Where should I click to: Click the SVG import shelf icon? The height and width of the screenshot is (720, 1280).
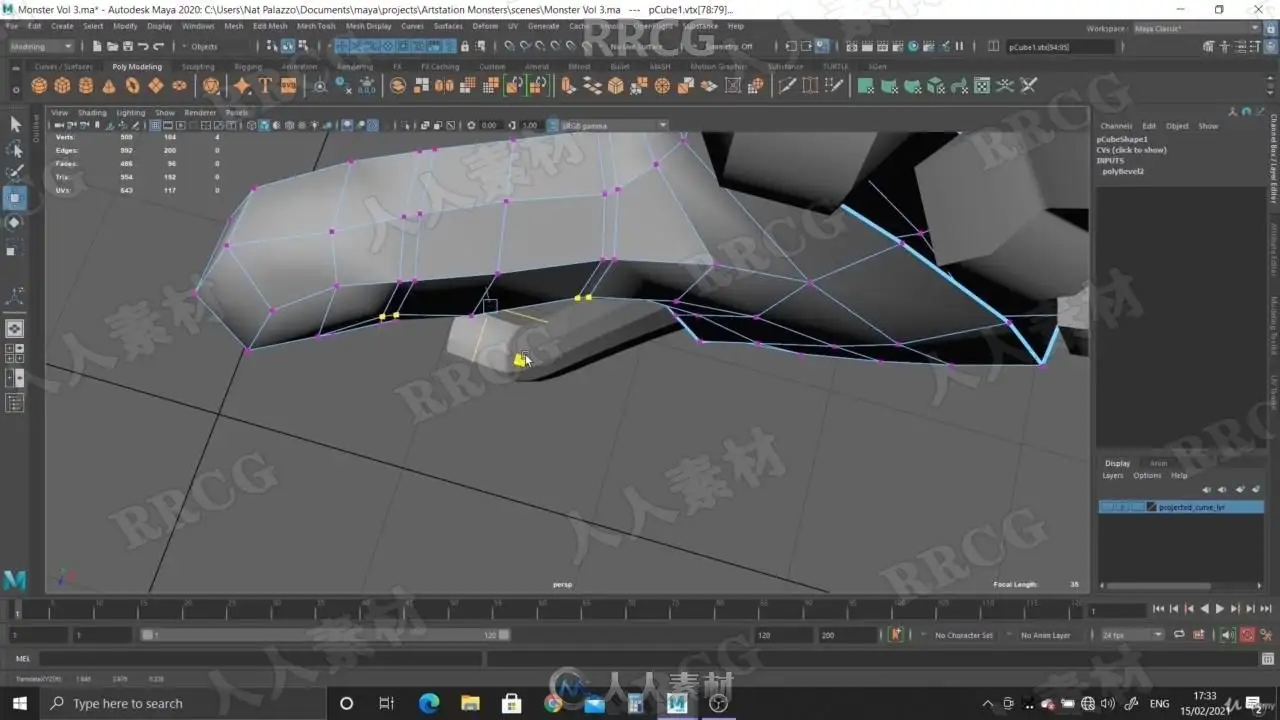click(288, 86)
